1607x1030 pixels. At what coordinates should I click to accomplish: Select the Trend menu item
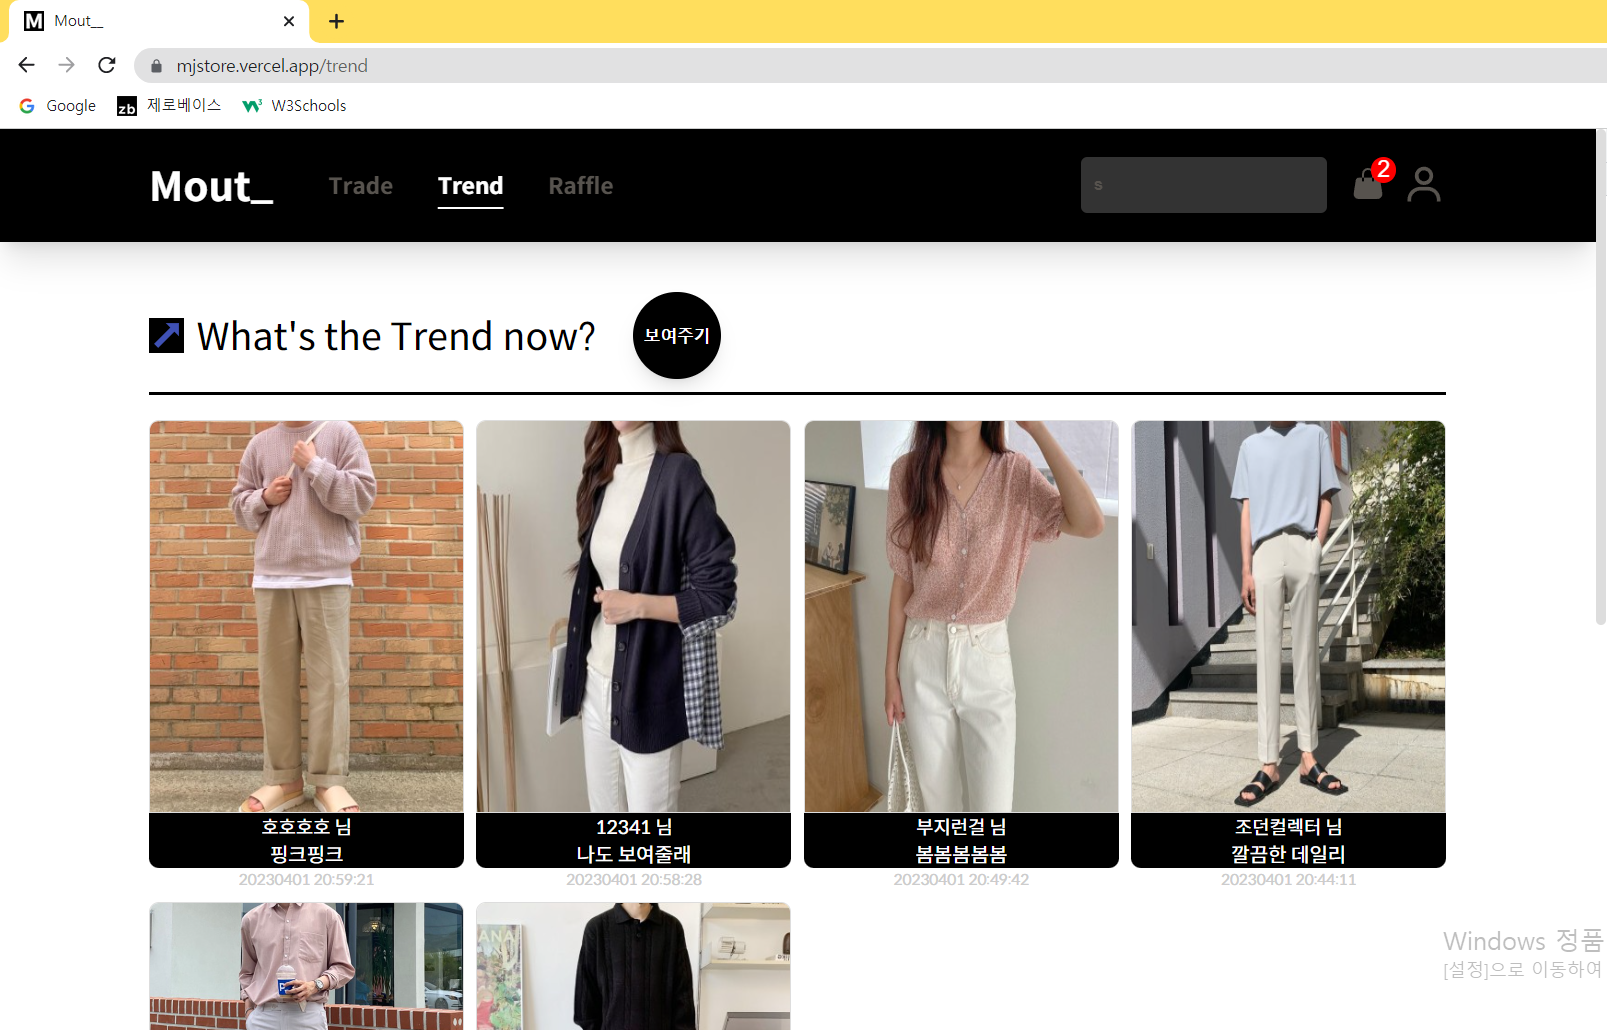click(471, 186)
